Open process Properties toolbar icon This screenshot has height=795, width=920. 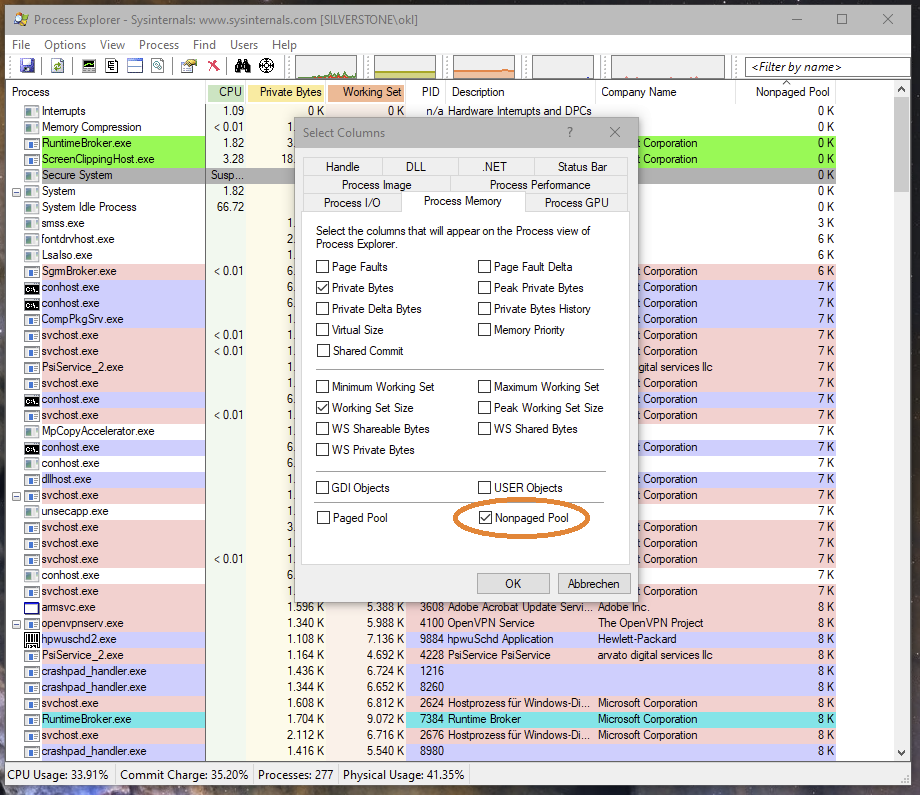(x=188, y=66)
